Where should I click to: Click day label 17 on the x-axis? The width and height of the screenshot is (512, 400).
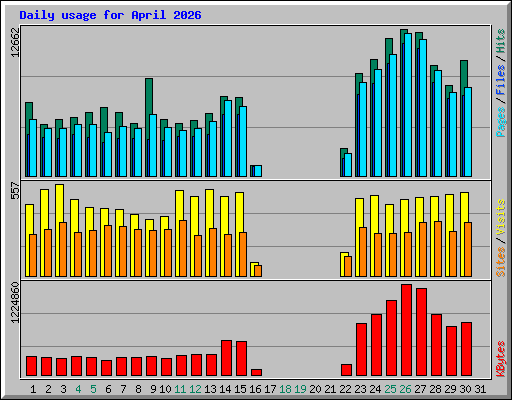coord(270,389)
